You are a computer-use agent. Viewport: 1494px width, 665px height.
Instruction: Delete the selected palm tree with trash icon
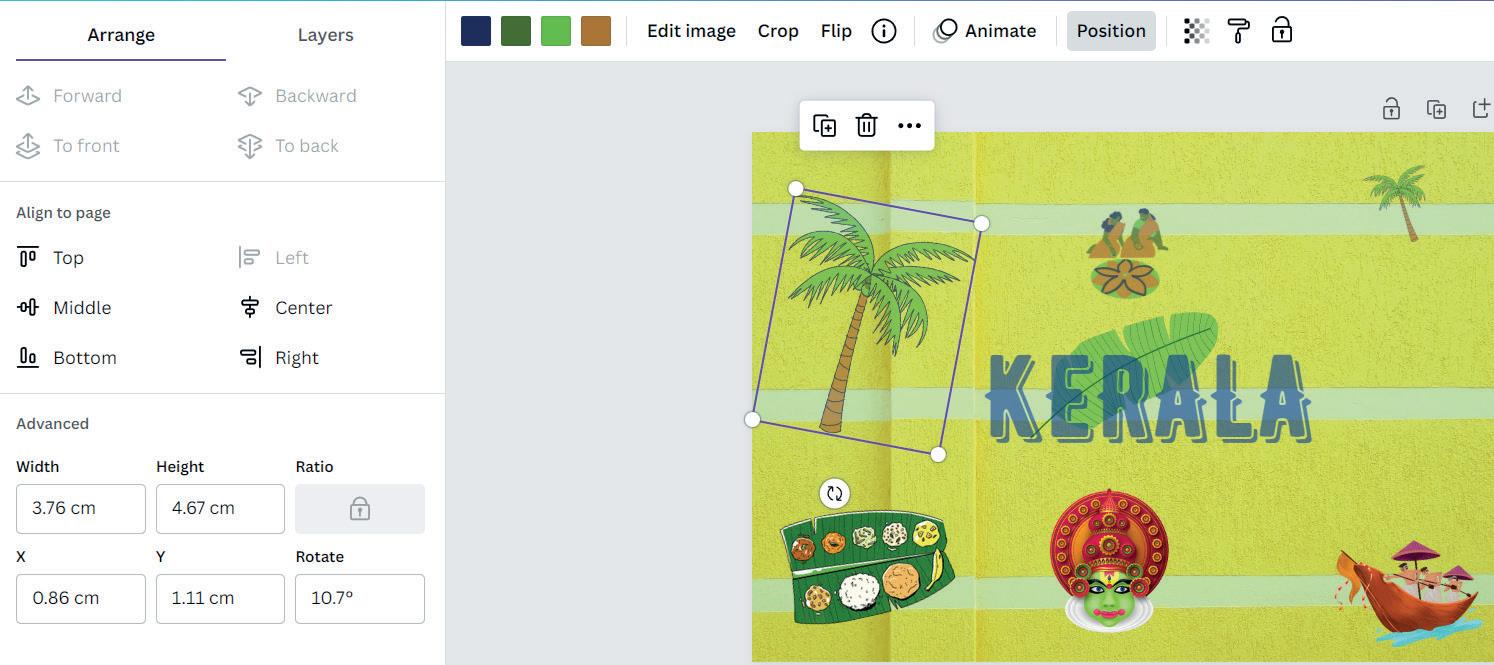pyautogui.click(x=867, y=125)
